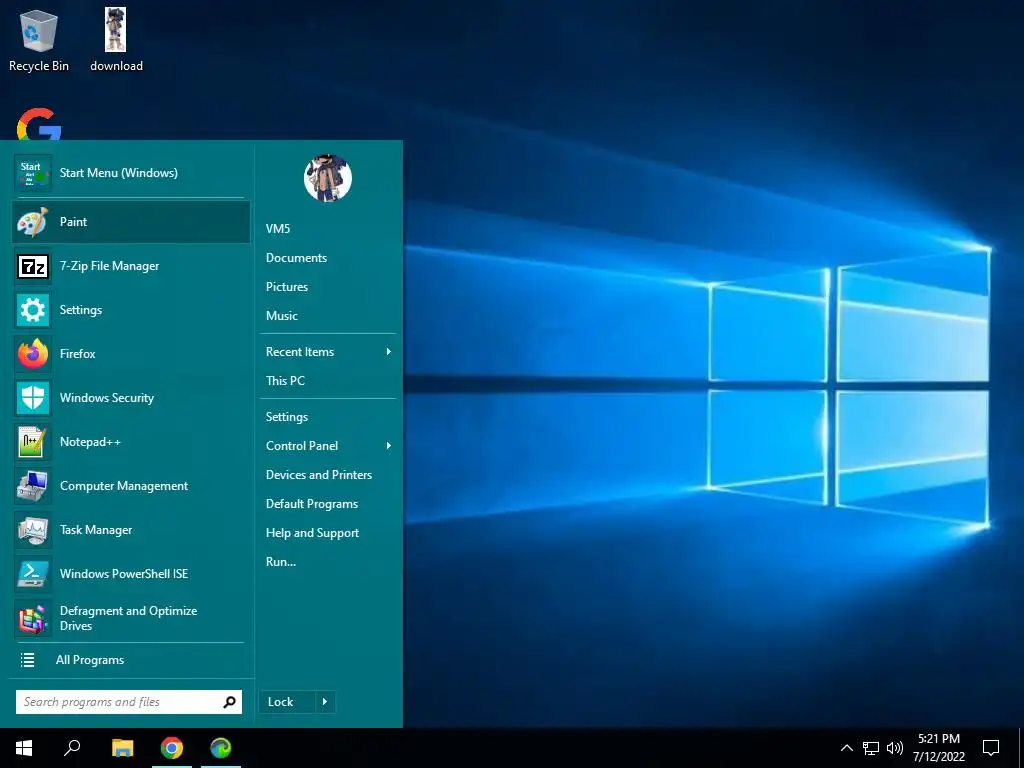Click the Firefox label text
This screenshot has height=768, width=1024.
click(x=78, y=354)
